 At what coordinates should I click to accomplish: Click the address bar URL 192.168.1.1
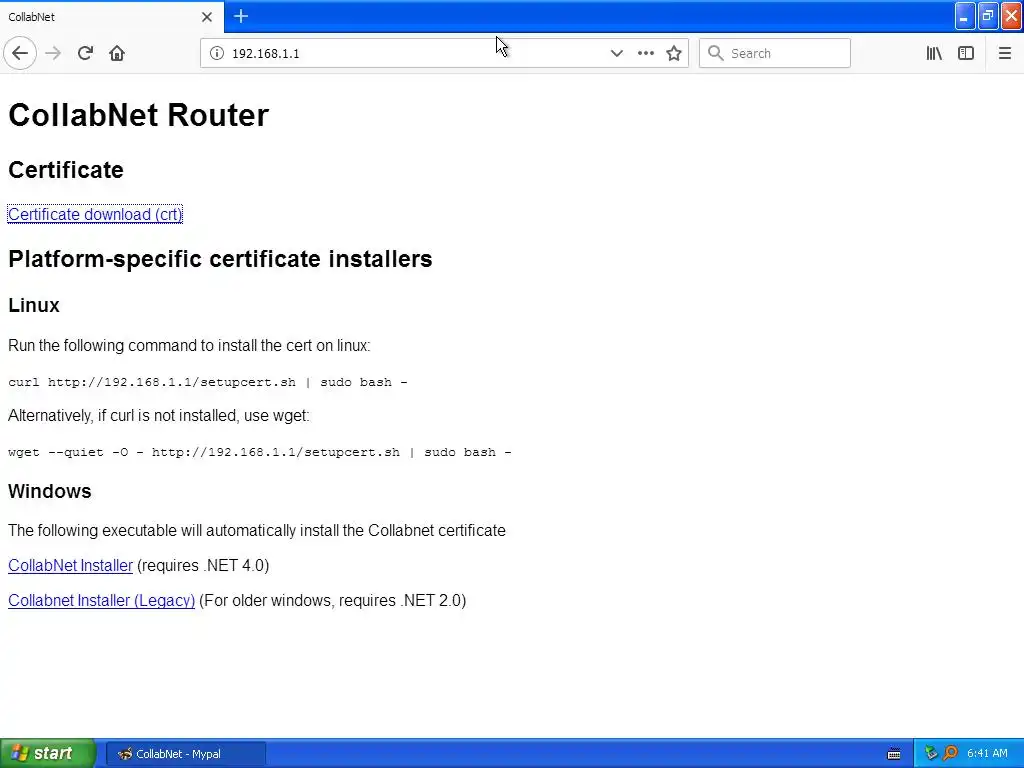click(265, 54)
